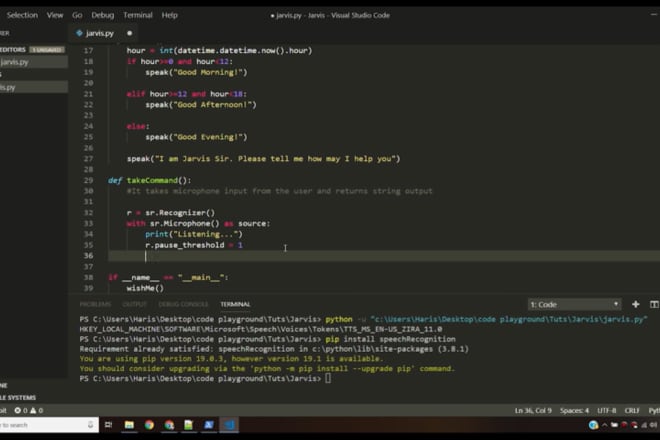Click the comment line in takeCommand
Viewport: 660px width, 440px height.
pos(279,191)
